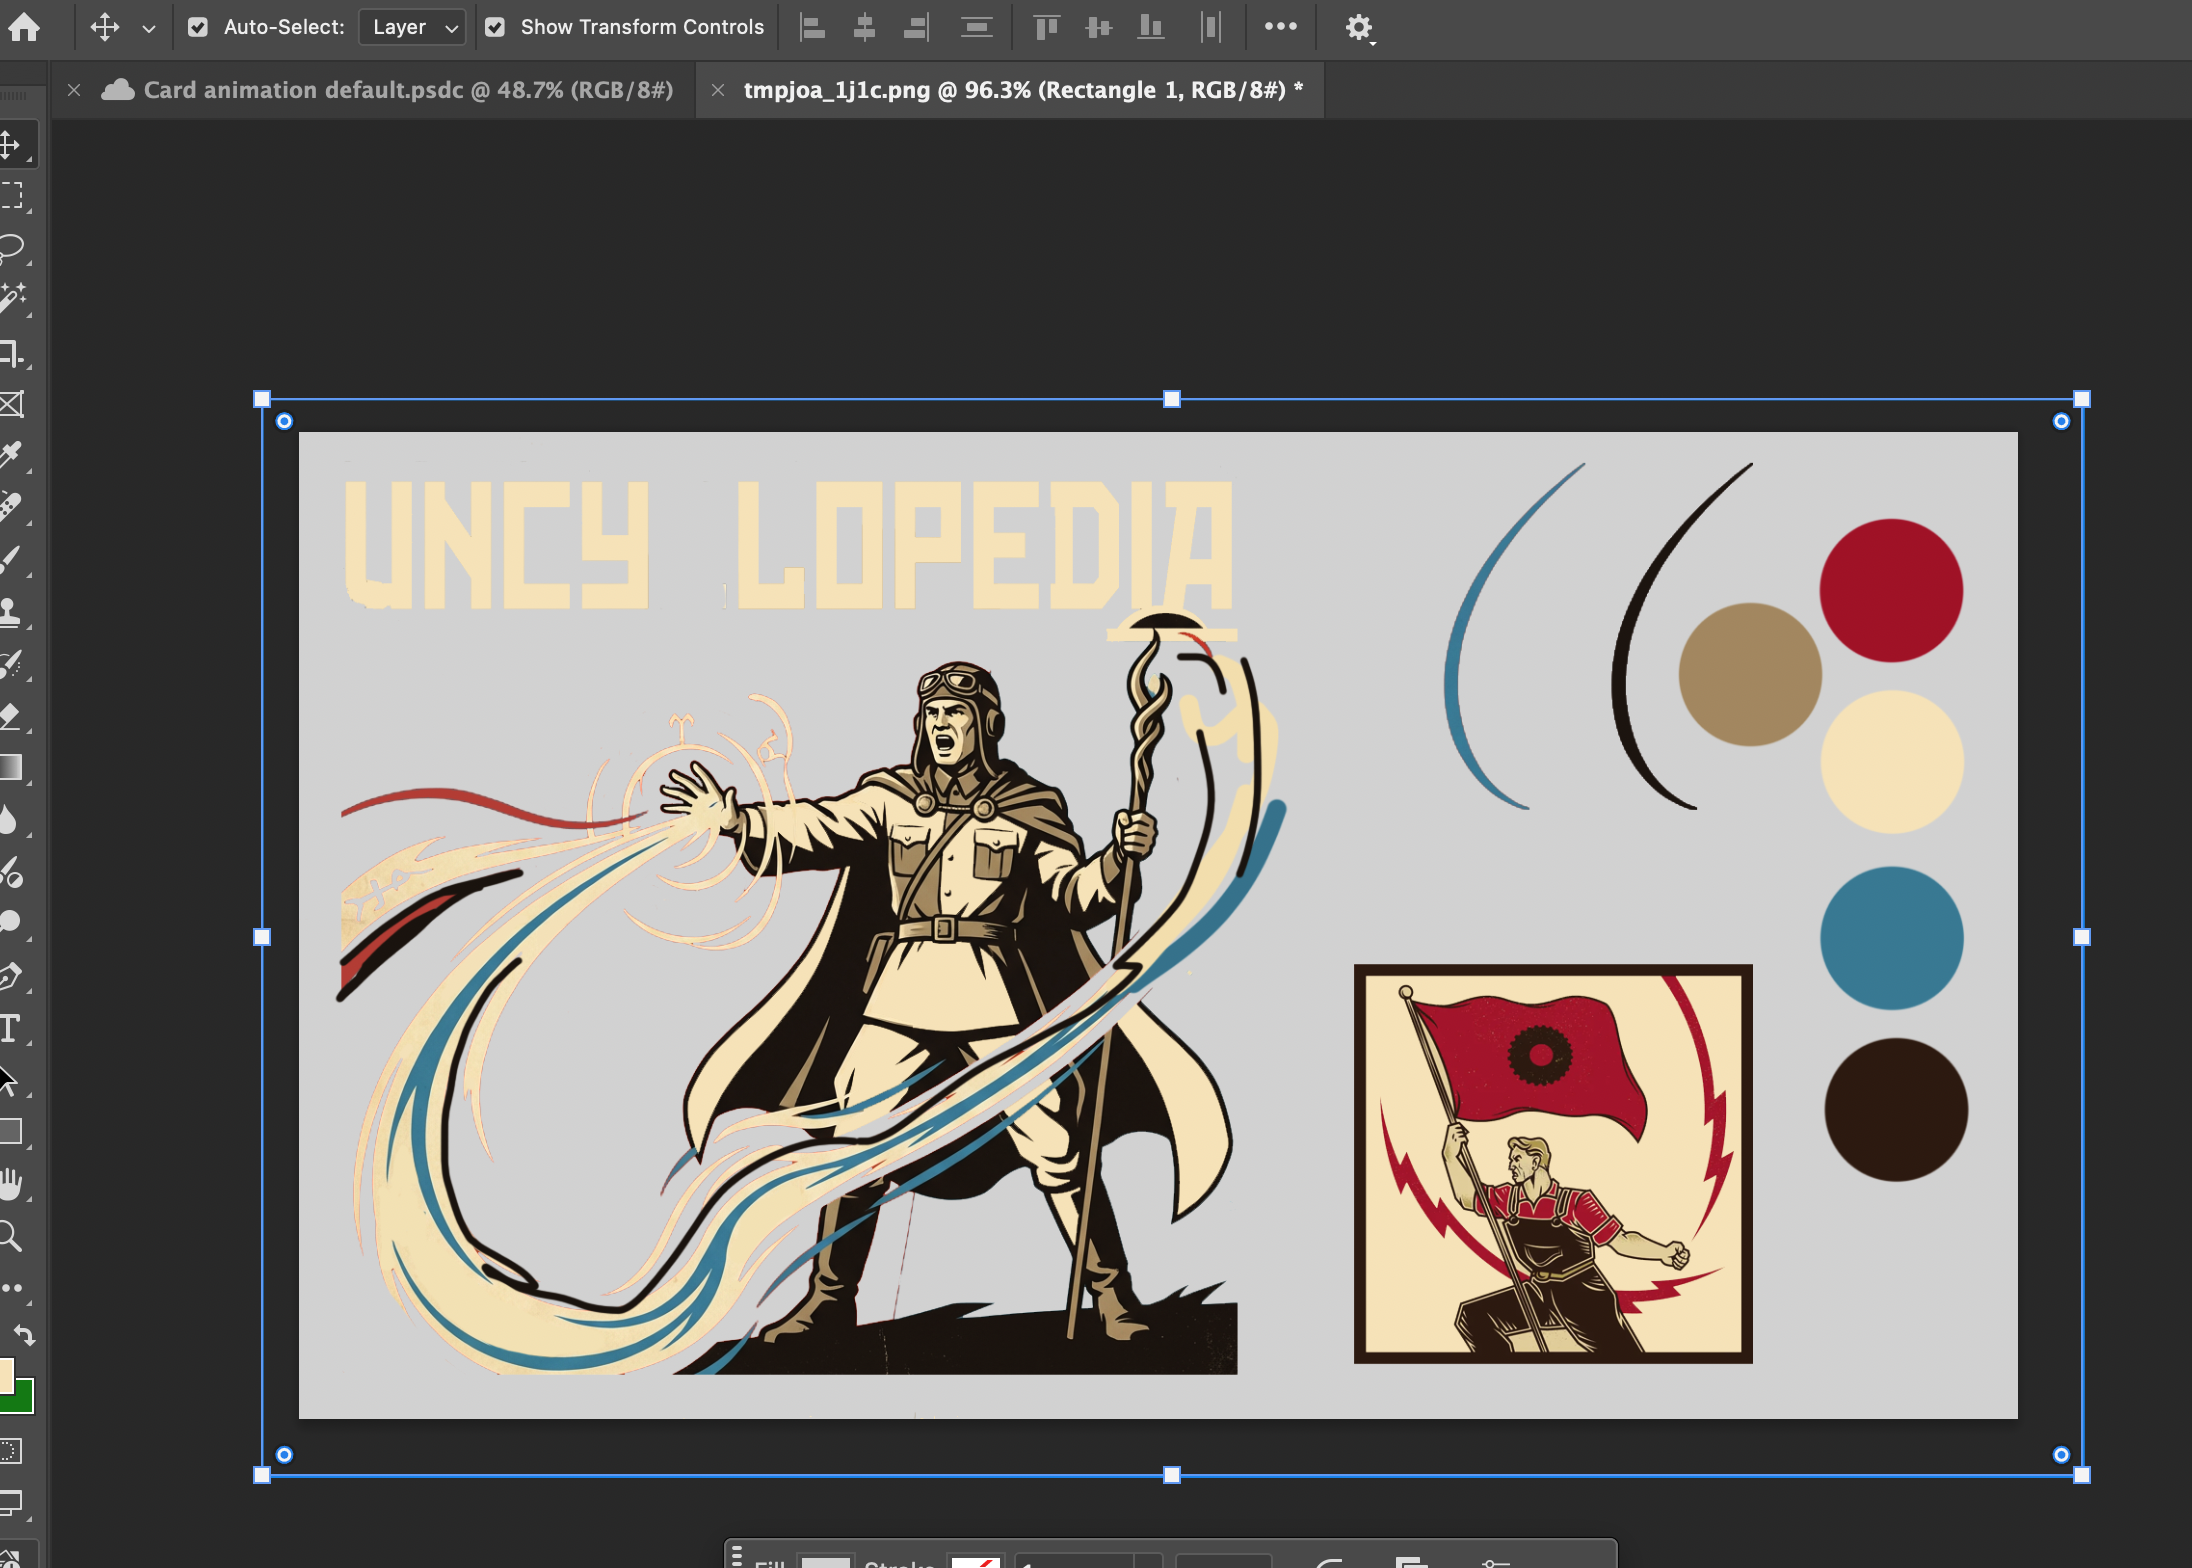Select the Magic Wand tool

click(x=12, y=298)
